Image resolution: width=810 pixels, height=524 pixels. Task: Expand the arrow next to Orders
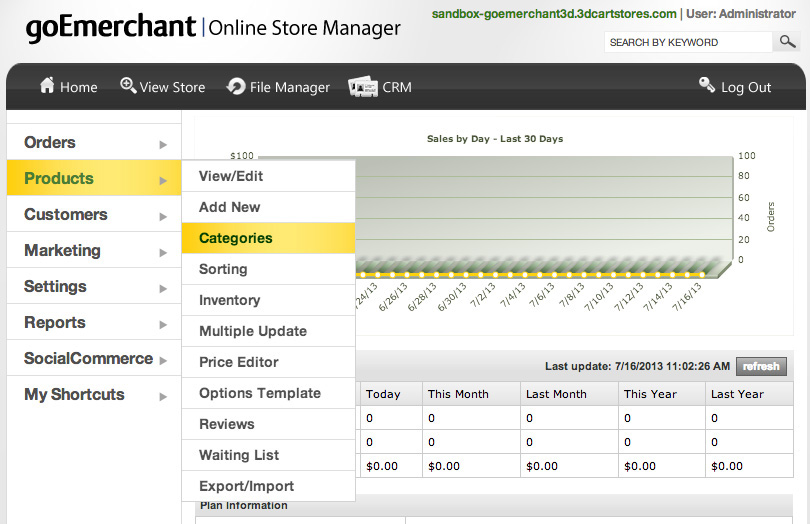(x=163, y=144)
